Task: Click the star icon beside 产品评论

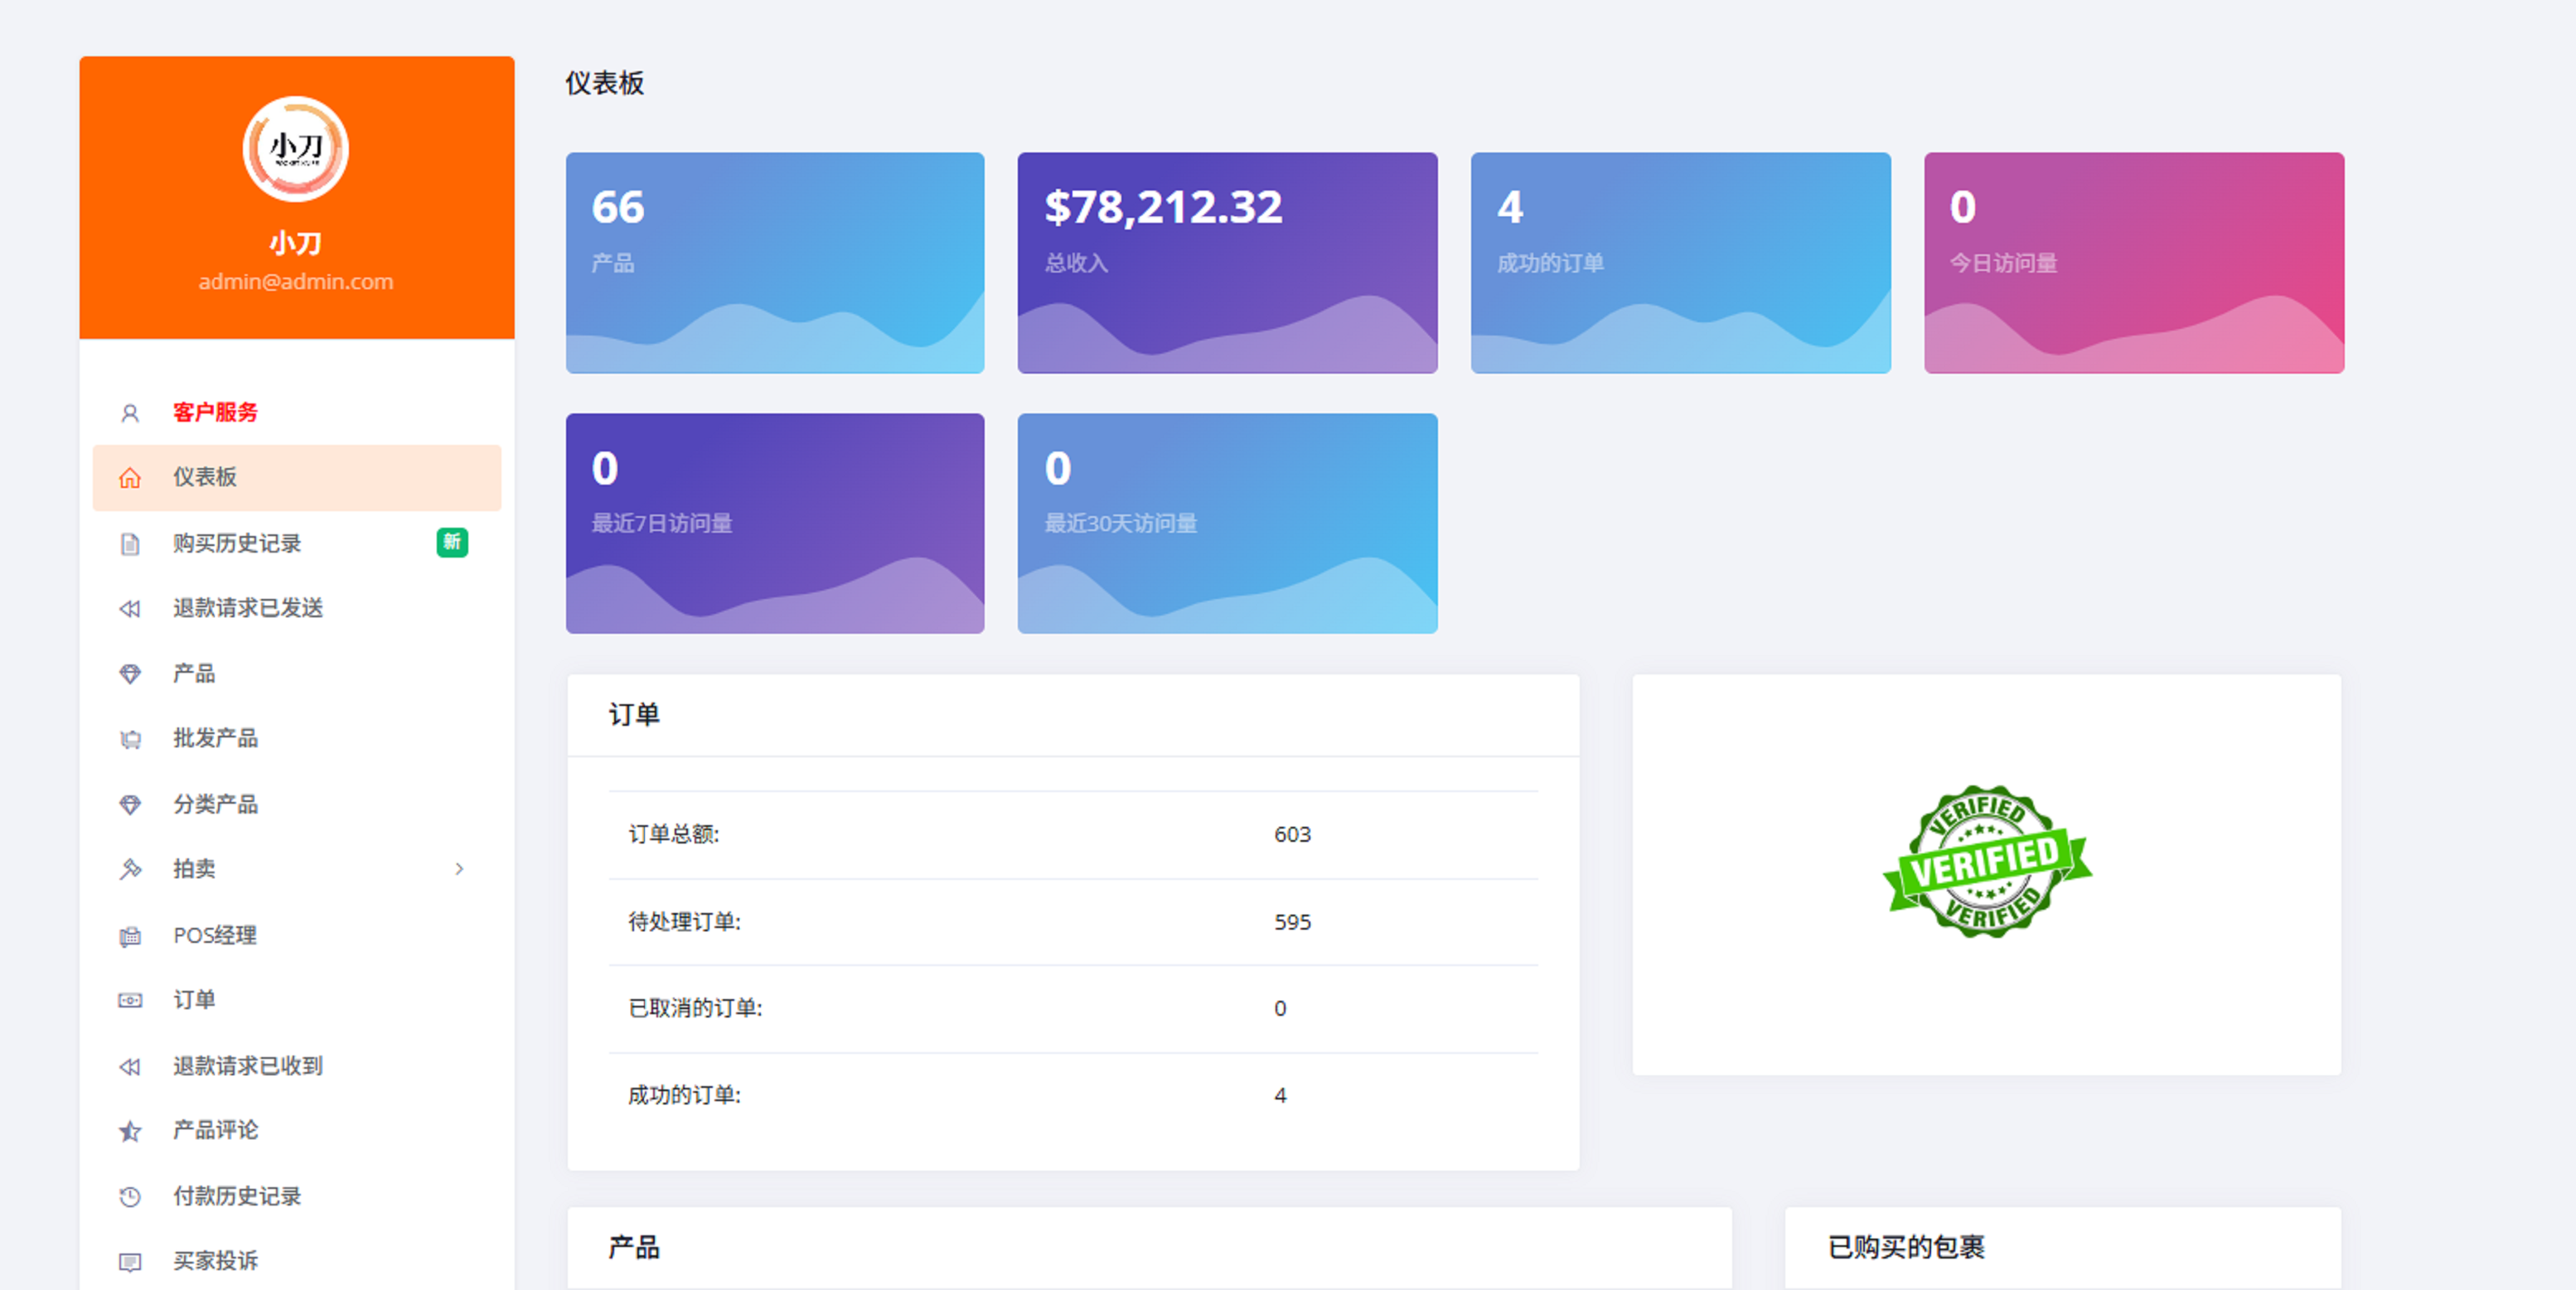Action: click(130, 1131)
